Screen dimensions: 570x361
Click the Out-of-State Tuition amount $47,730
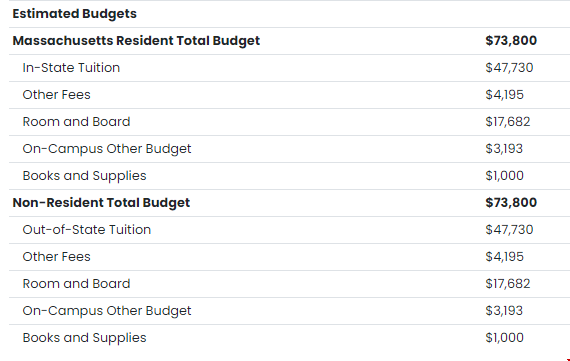509,229
